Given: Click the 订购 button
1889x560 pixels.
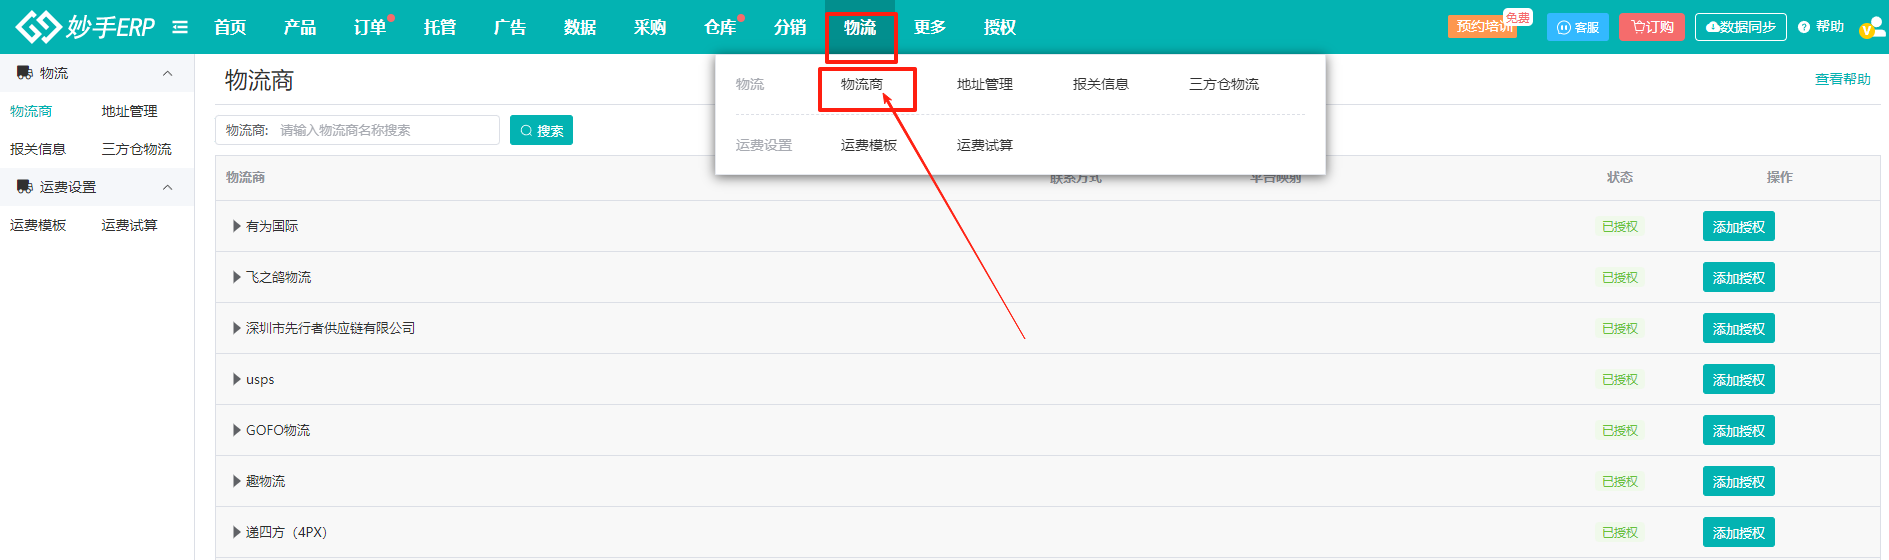Looking at the screenshot, I should tap(1652, 27).
